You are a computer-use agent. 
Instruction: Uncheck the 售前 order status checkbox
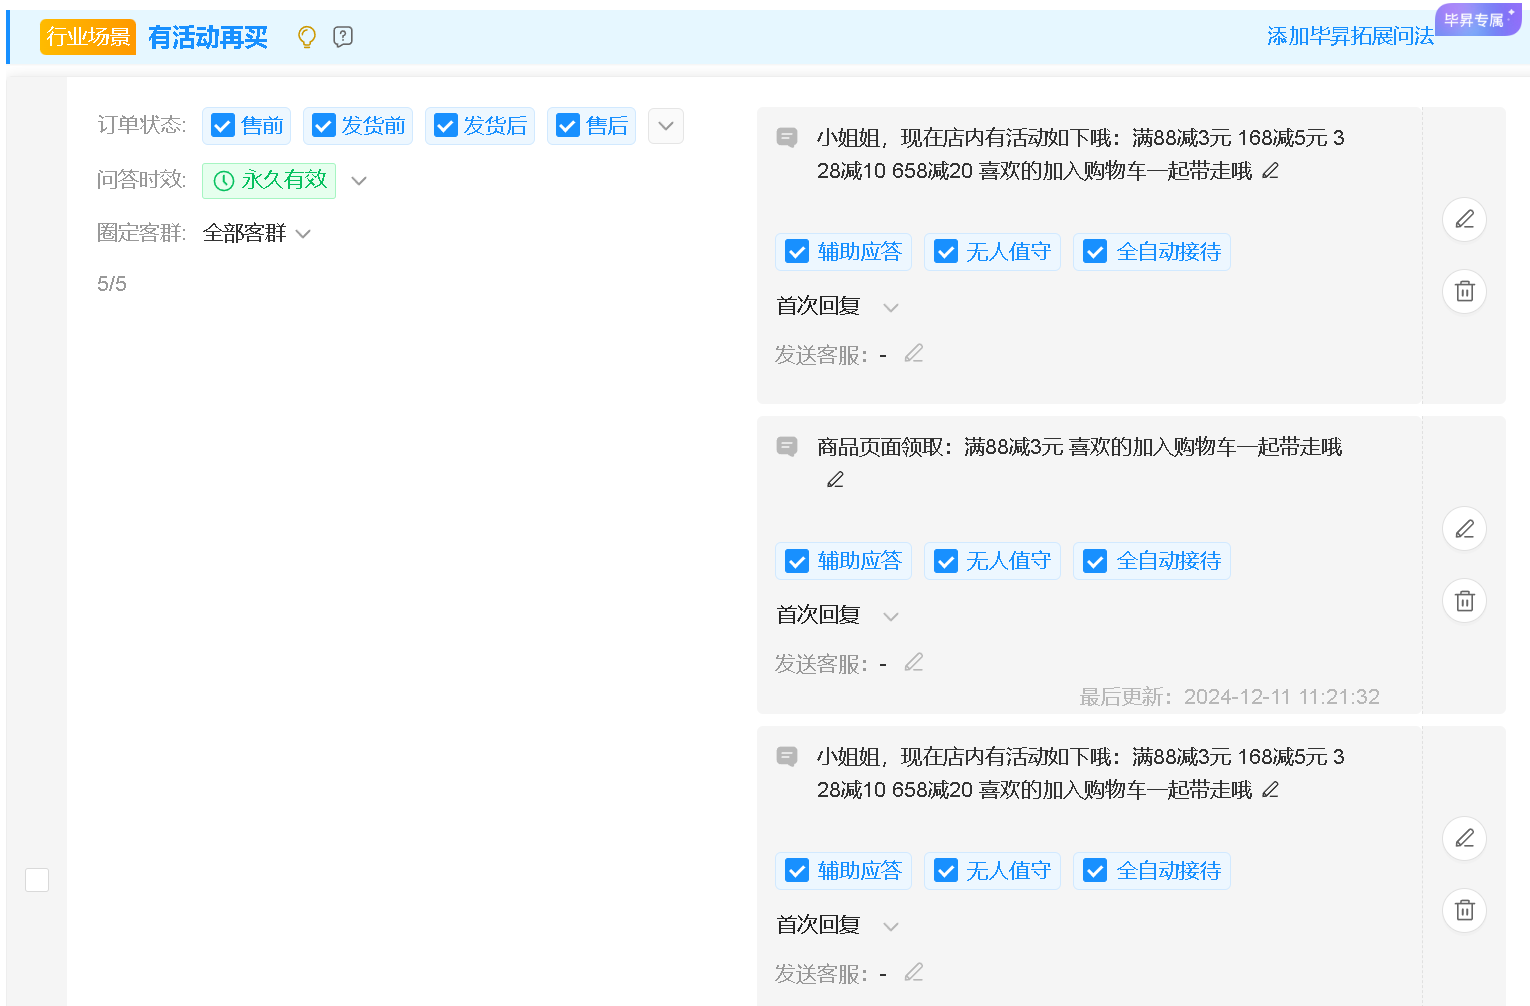(223, 126)
